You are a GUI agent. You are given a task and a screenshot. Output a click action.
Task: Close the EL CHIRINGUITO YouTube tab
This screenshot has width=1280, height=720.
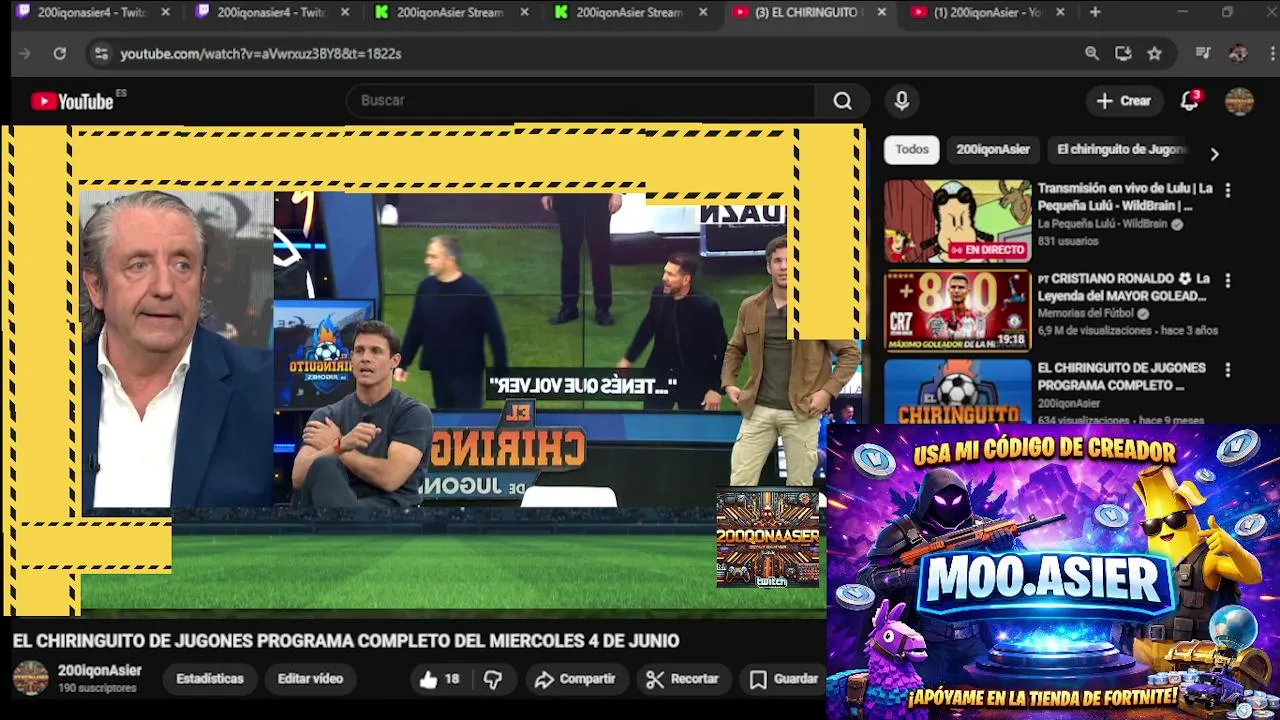pyautogui.click(x=881, y=12)
